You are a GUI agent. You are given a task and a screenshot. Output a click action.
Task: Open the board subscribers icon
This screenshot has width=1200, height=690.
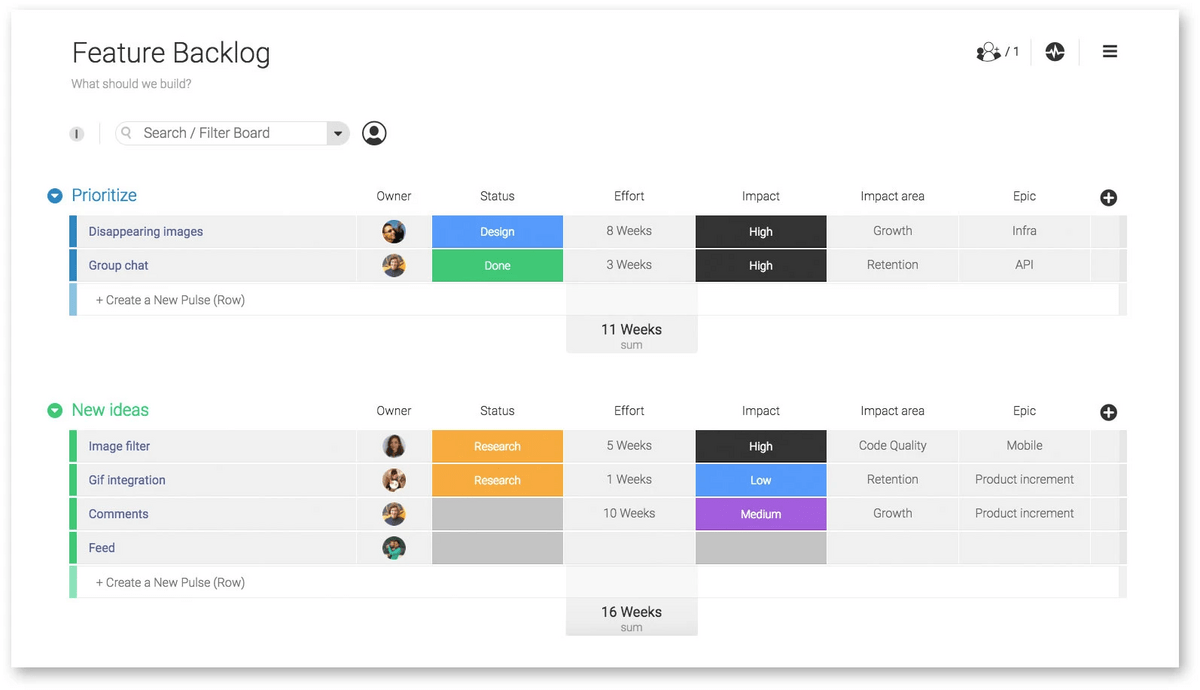tap(989, 52)
